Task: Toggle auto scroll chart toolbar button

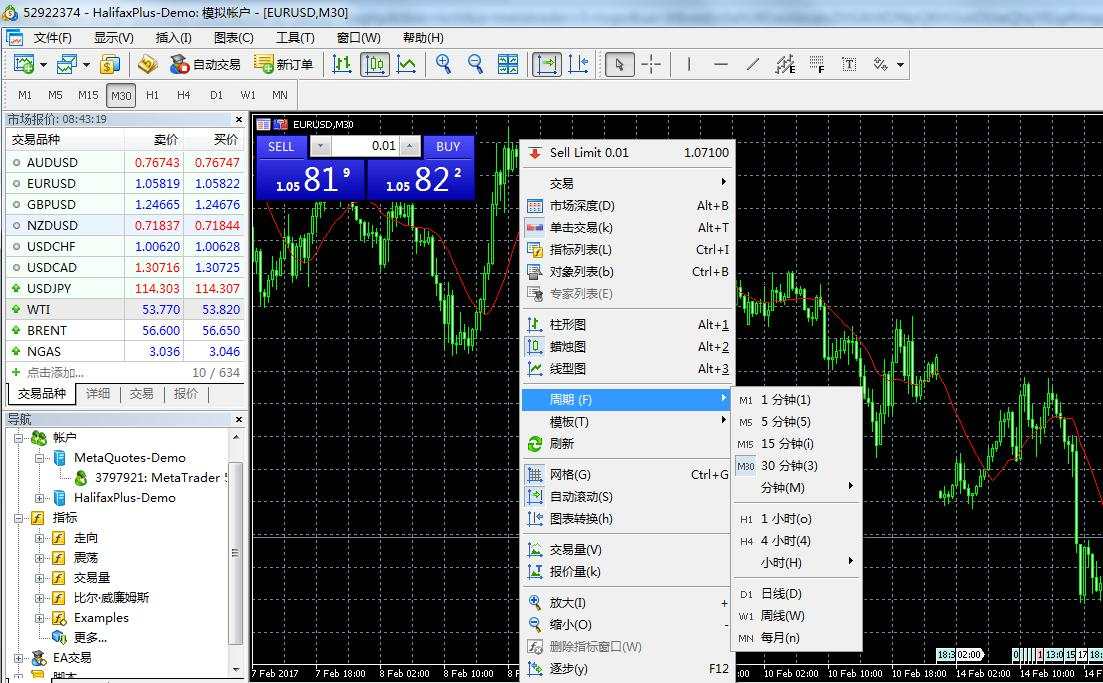Action: (x=547, y=65)
